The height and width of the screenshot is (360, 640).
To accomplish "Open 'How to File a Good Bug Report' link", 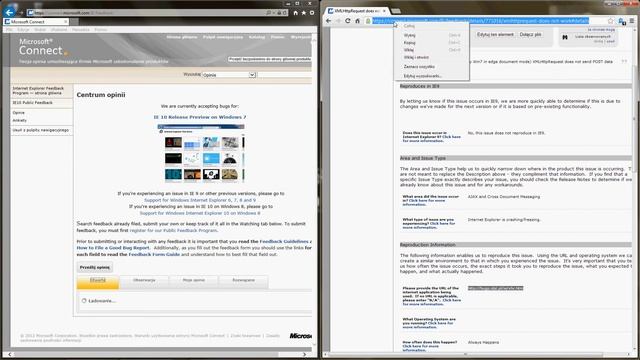I will point(113,248).
